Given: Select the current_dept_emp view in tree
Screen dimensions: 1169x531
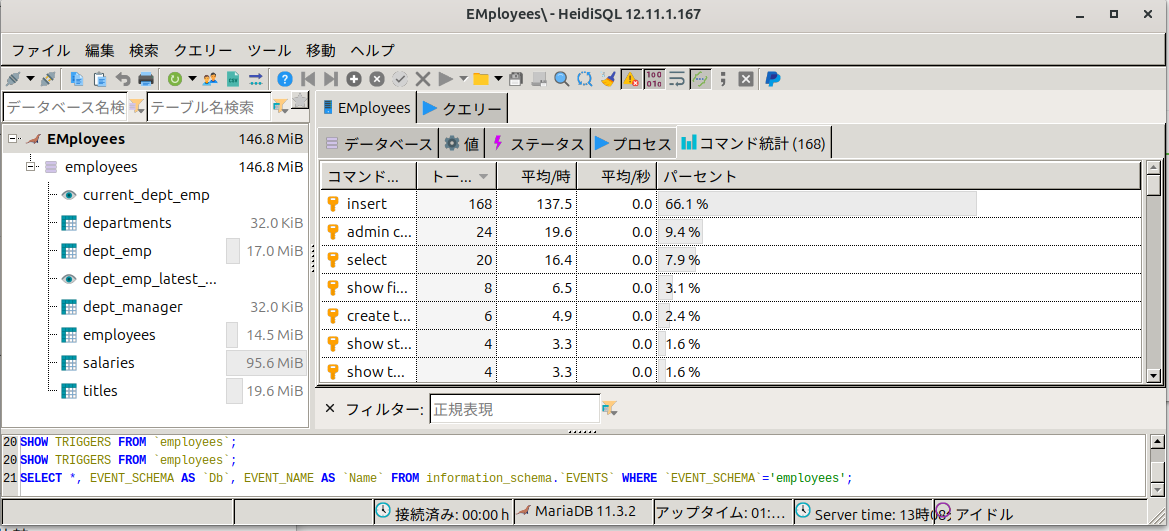Looking at the screenshot, I should [x=146, y=195].
